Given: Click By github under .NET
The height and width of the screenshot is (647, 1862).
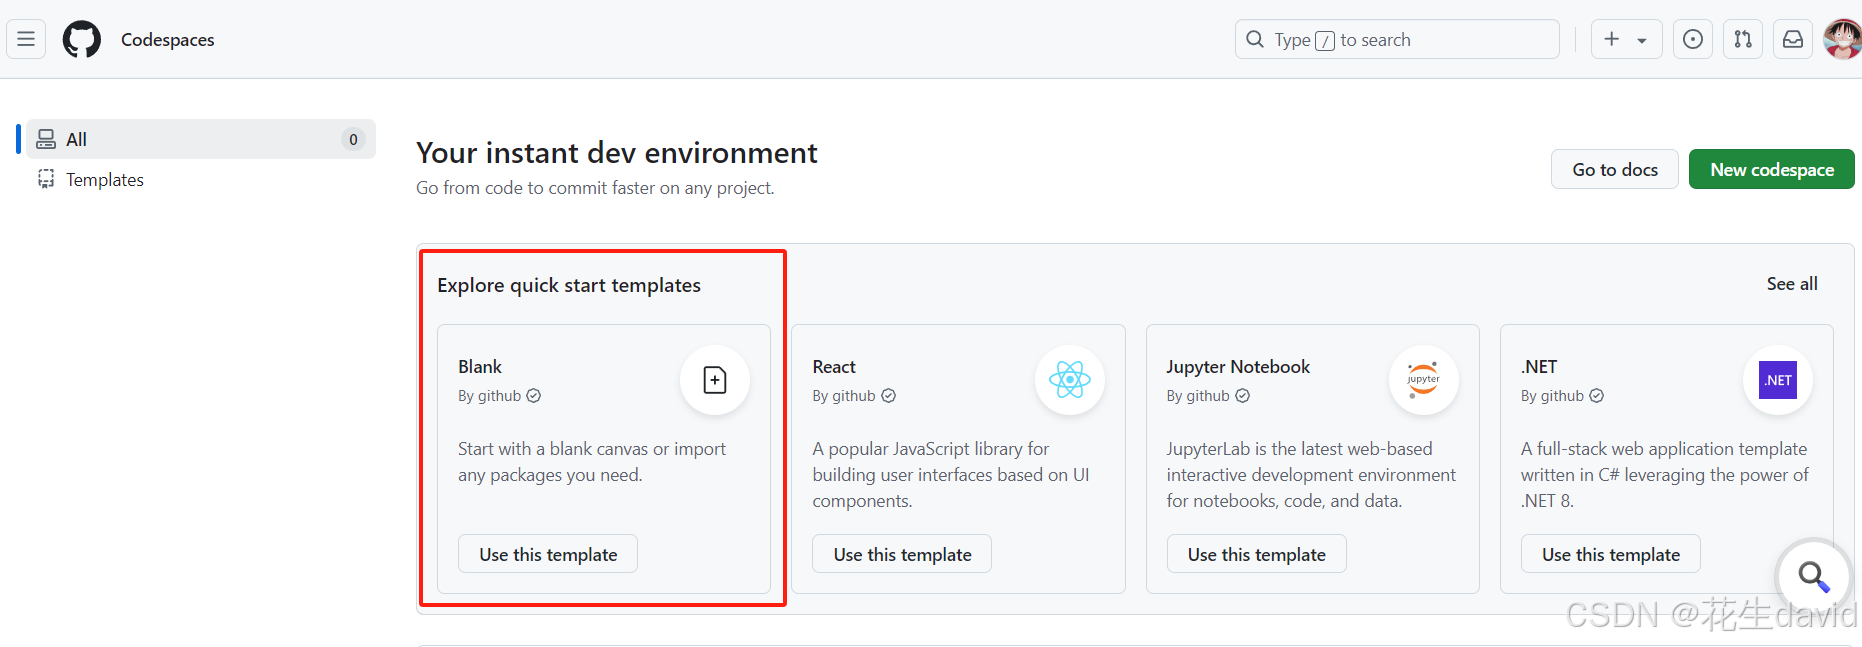Looking at the screenshot, I should pos(1552,396).
